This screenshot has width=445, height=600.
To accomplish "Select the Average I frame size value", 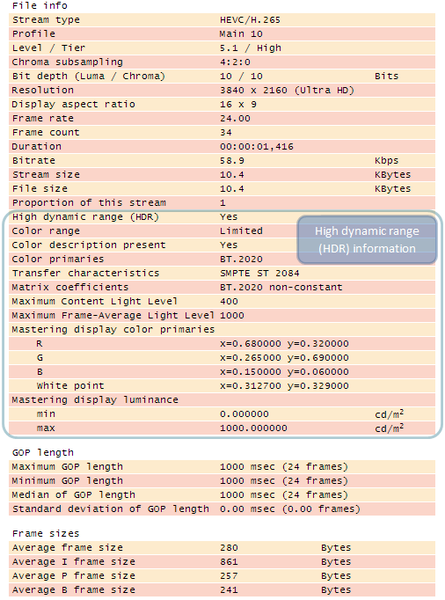I will (229, 562).
